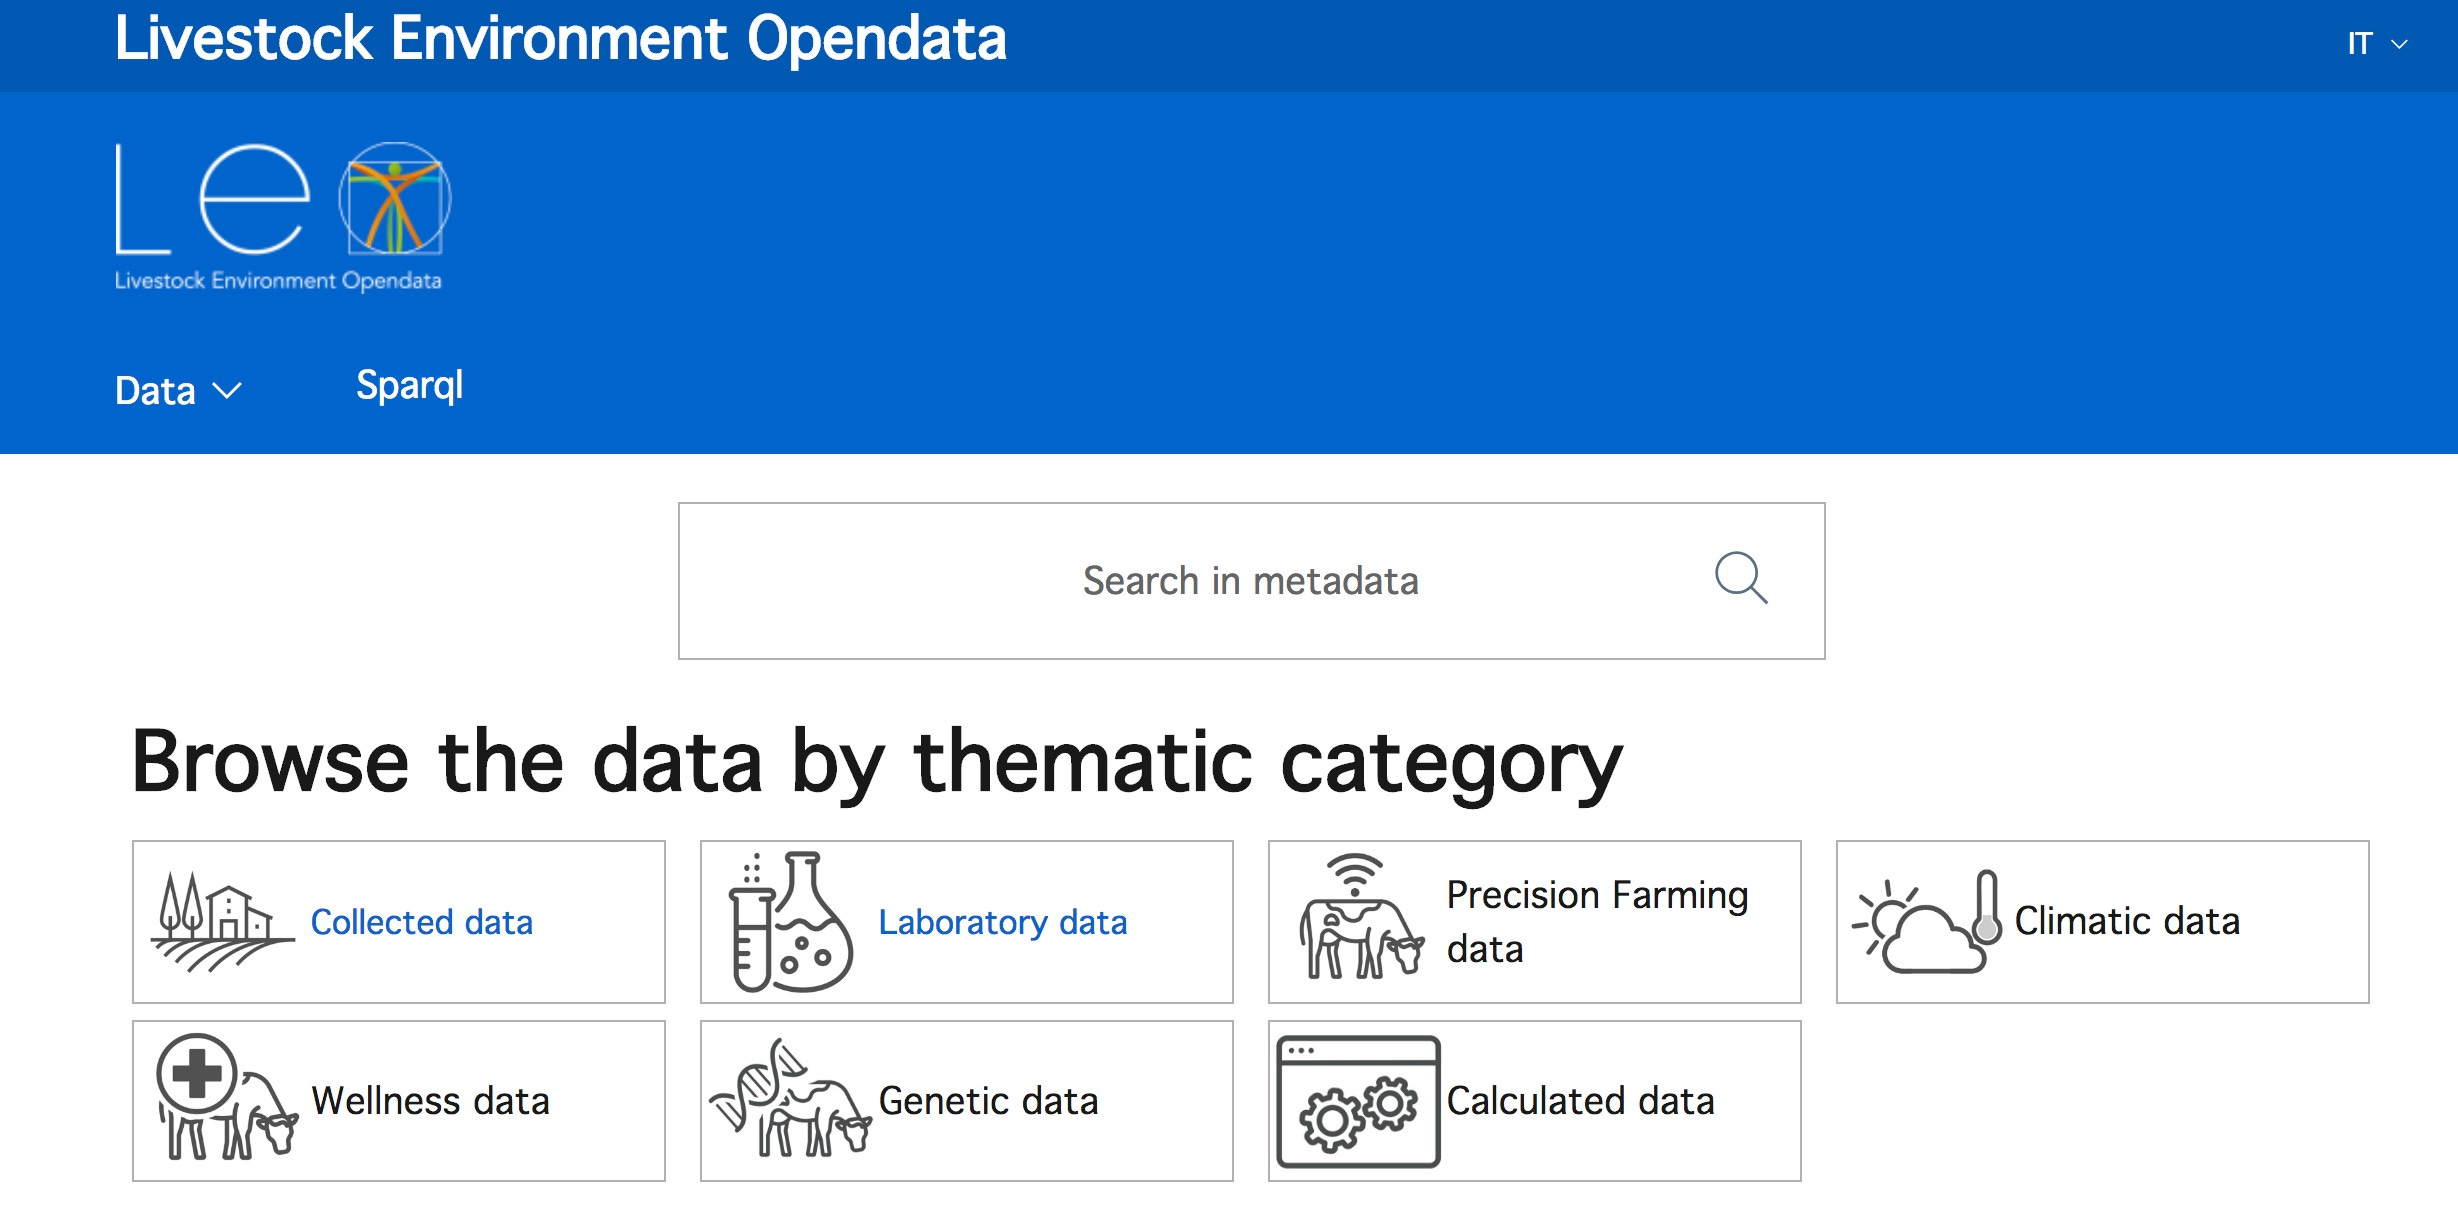The image size is (2458, 1222).
Task: Open the Wellness data category
Action: pos(430,1101)
